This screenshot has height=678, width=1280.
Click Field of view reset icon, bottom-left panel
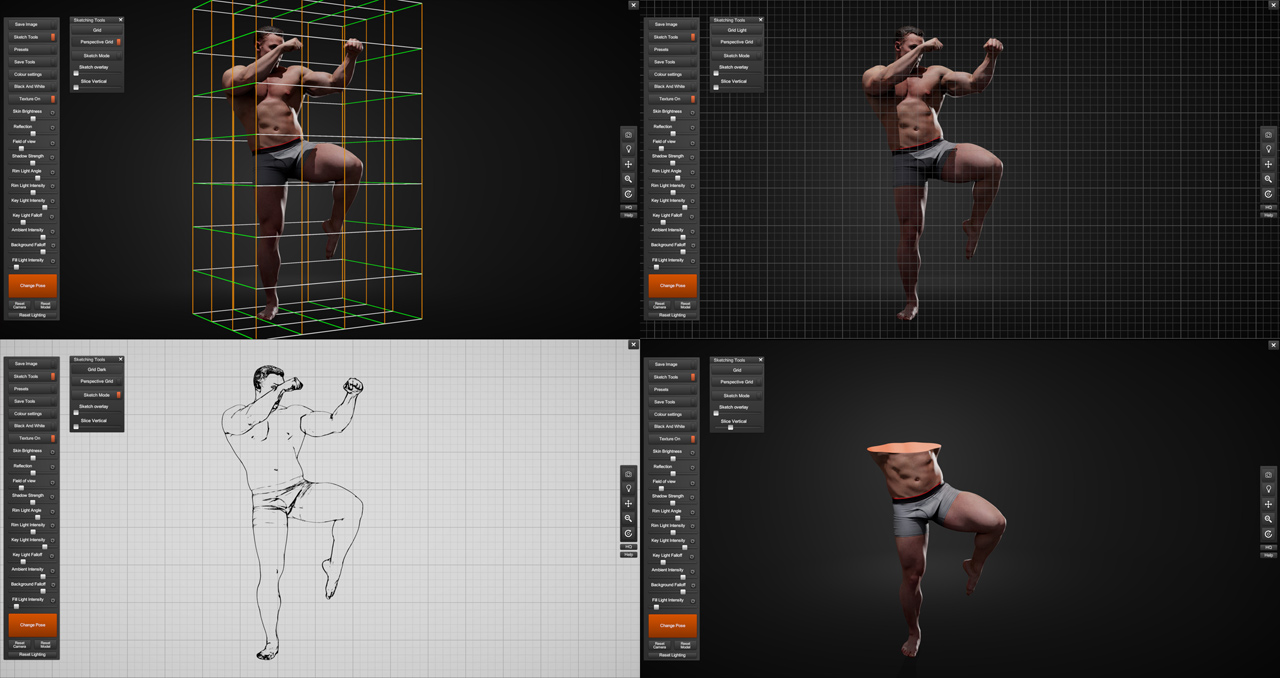pos(53,481)
